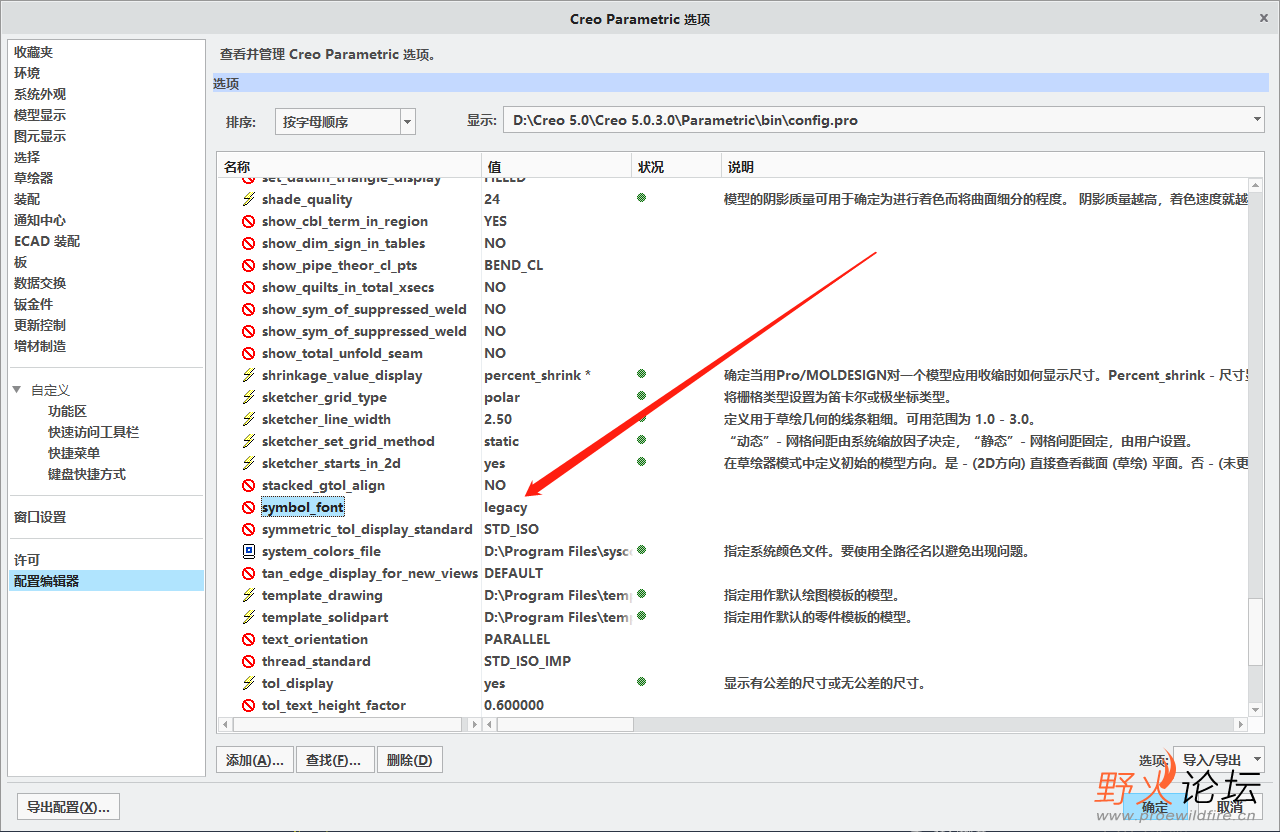1280x832 pixels.
Task: Confirm with the 确定 button
Action: 1155,807
